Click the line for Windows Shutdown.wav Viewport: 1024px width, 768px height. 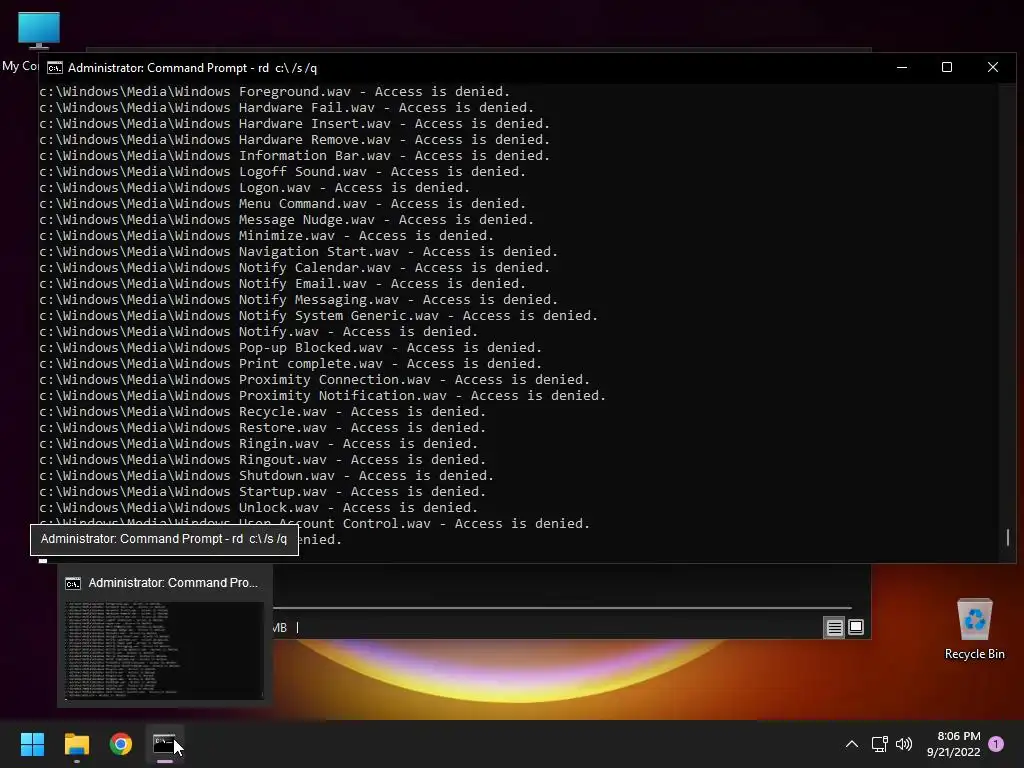(x=266, y=475)
